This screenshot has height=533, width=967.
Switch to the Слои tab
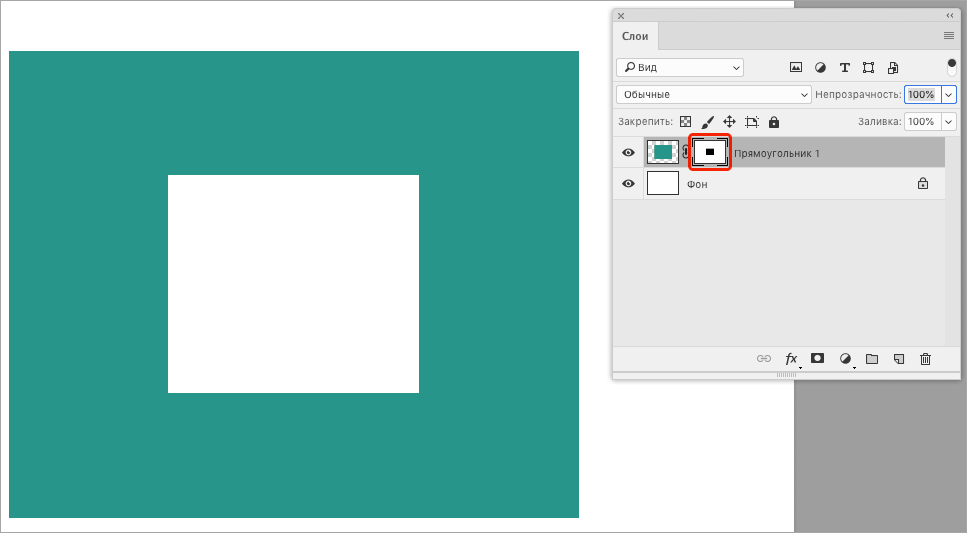coord(635,36)
